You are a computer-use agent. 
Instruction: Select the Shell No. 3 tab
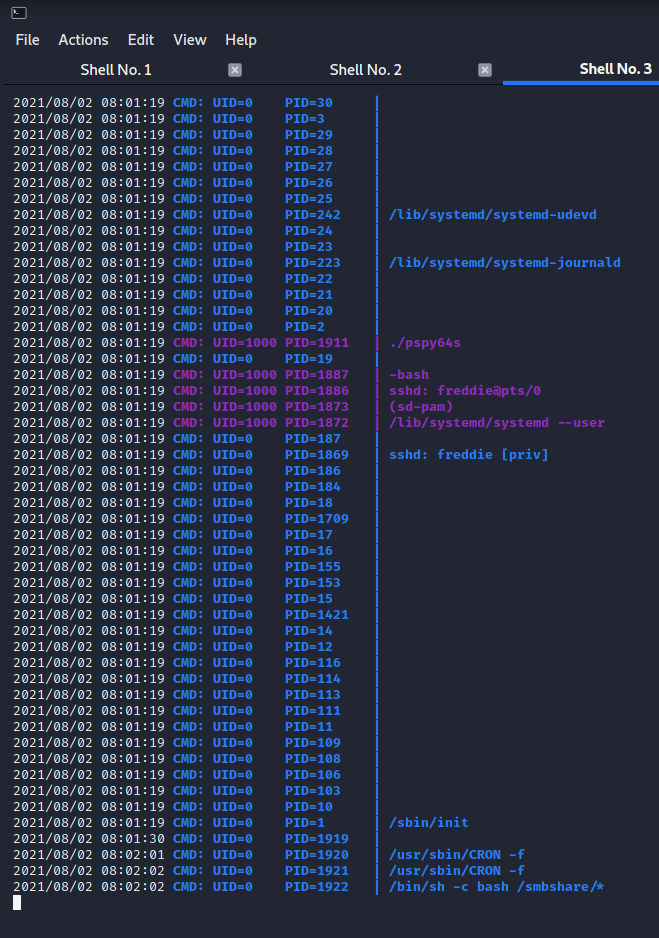(x=615, y=69)
